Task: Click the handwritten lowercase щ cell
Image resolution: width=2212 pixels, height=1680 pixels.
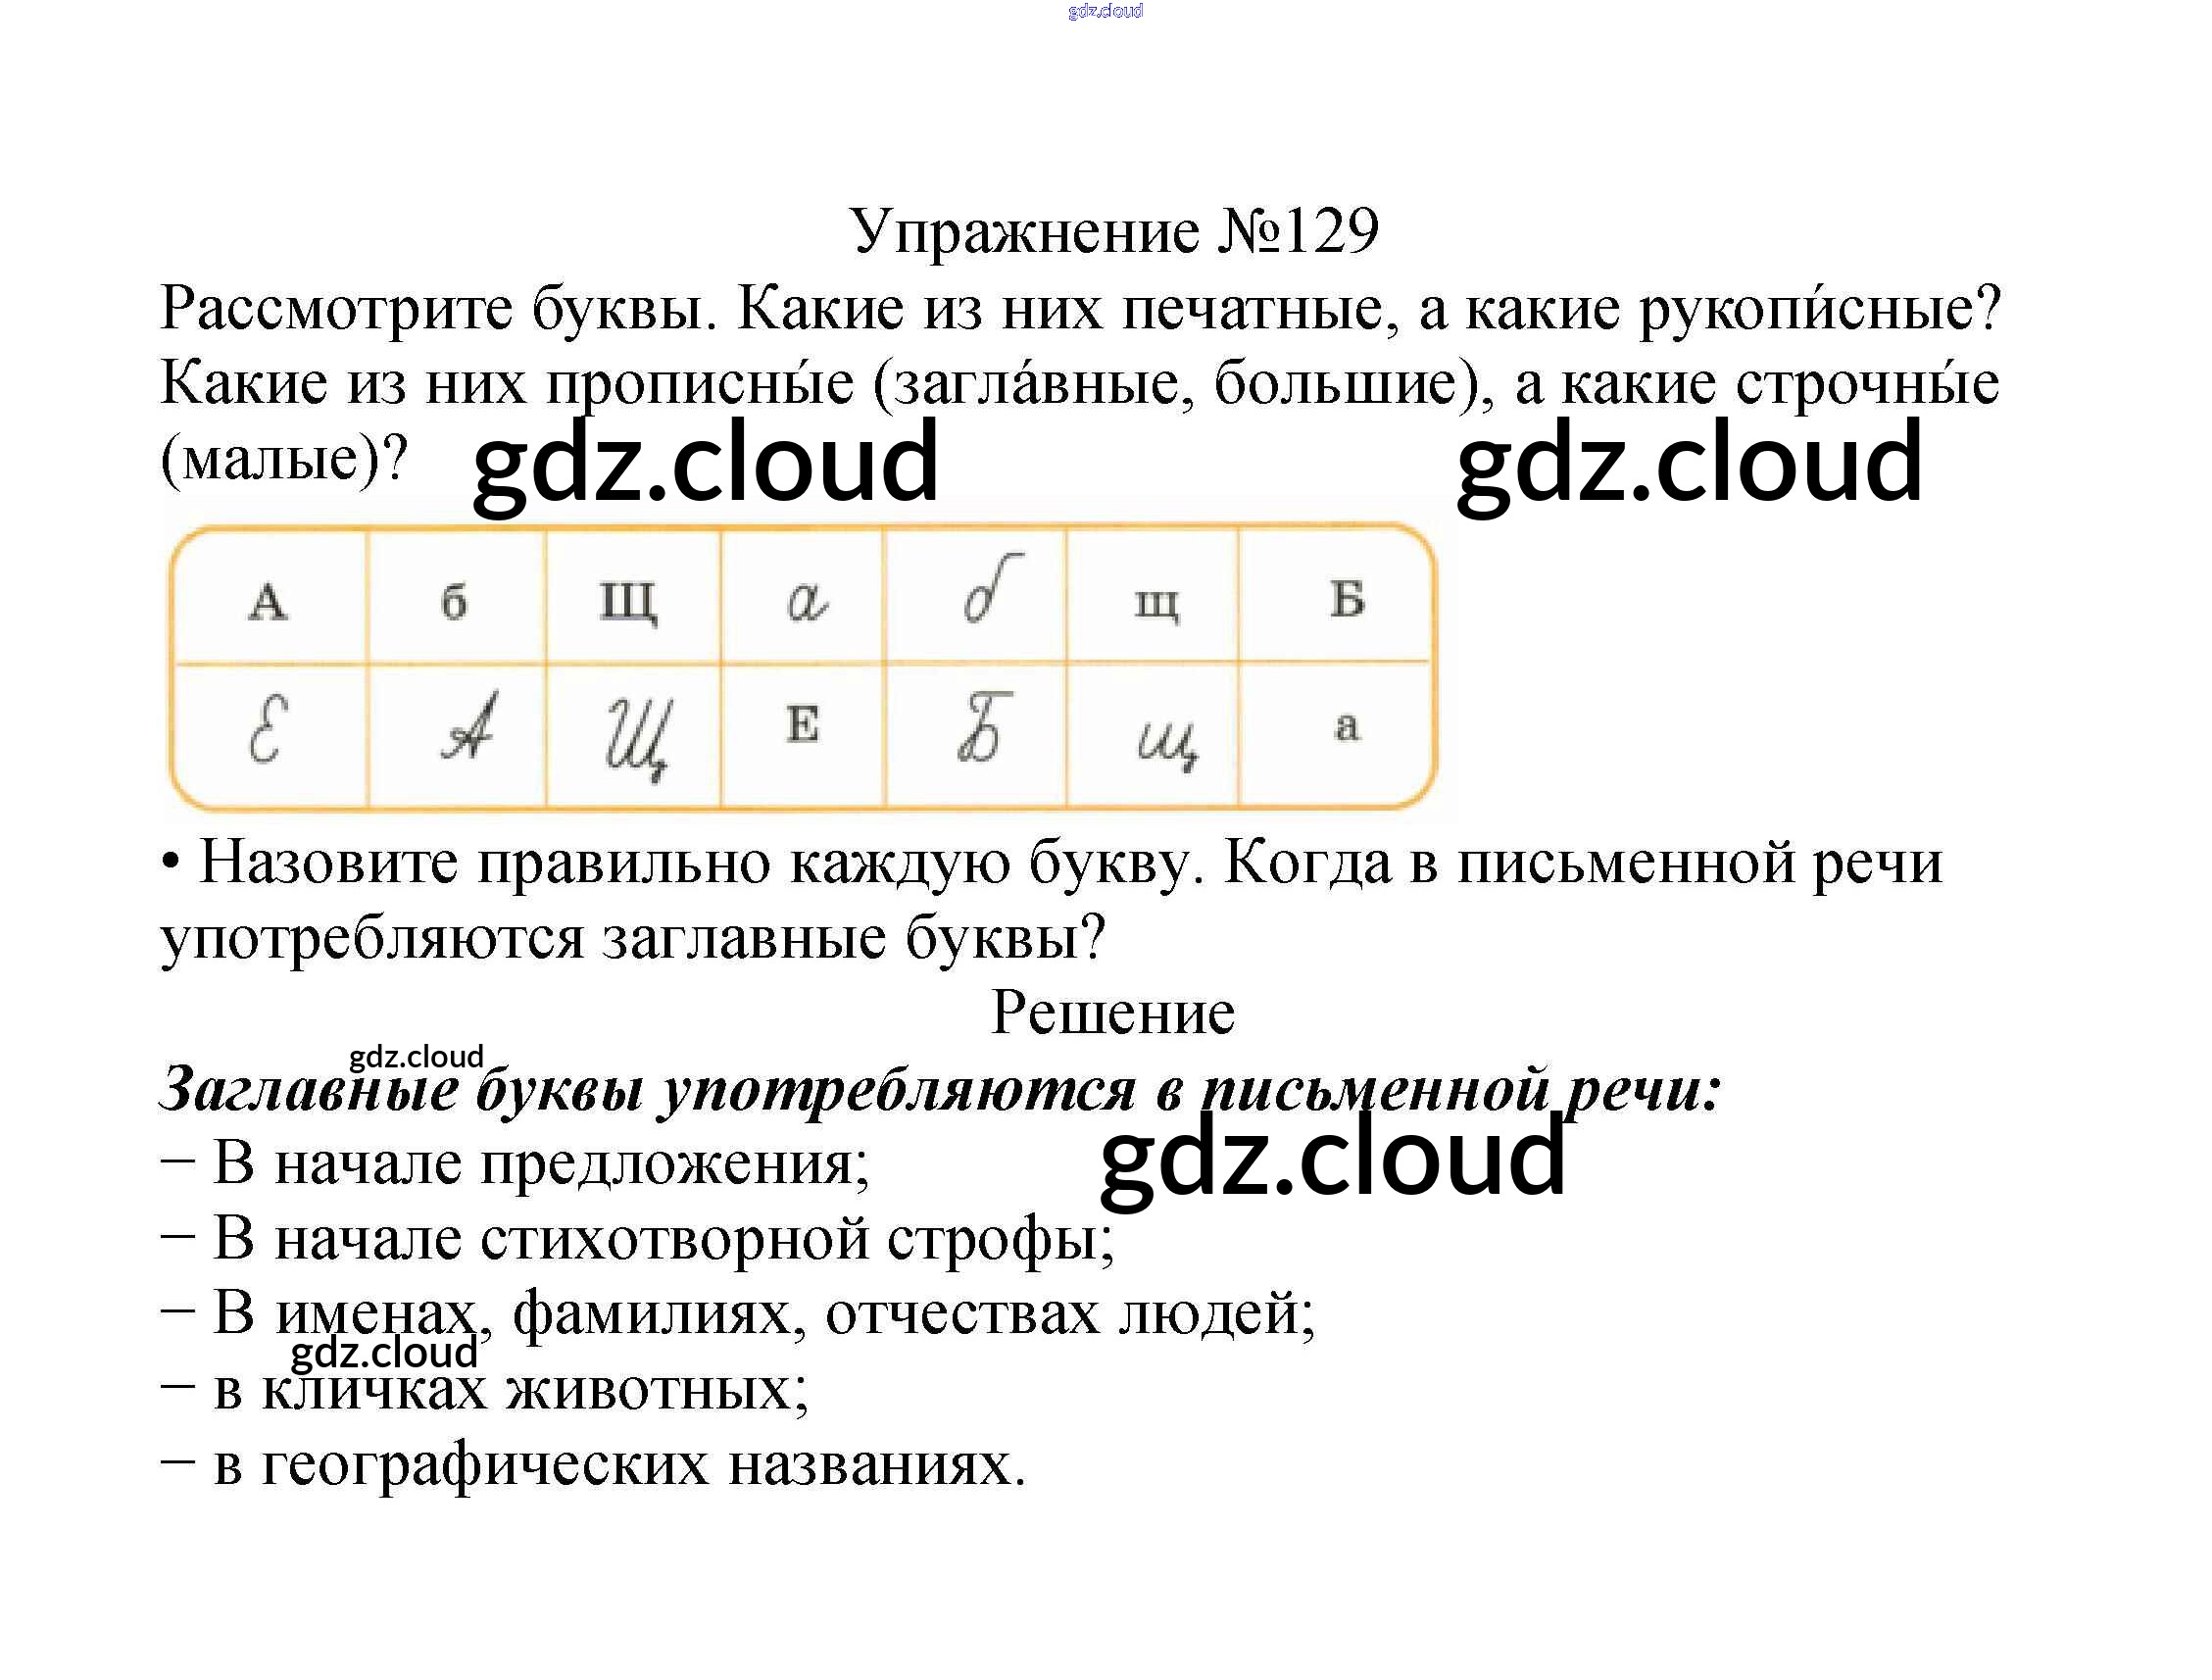Action: click(1167, 743)
